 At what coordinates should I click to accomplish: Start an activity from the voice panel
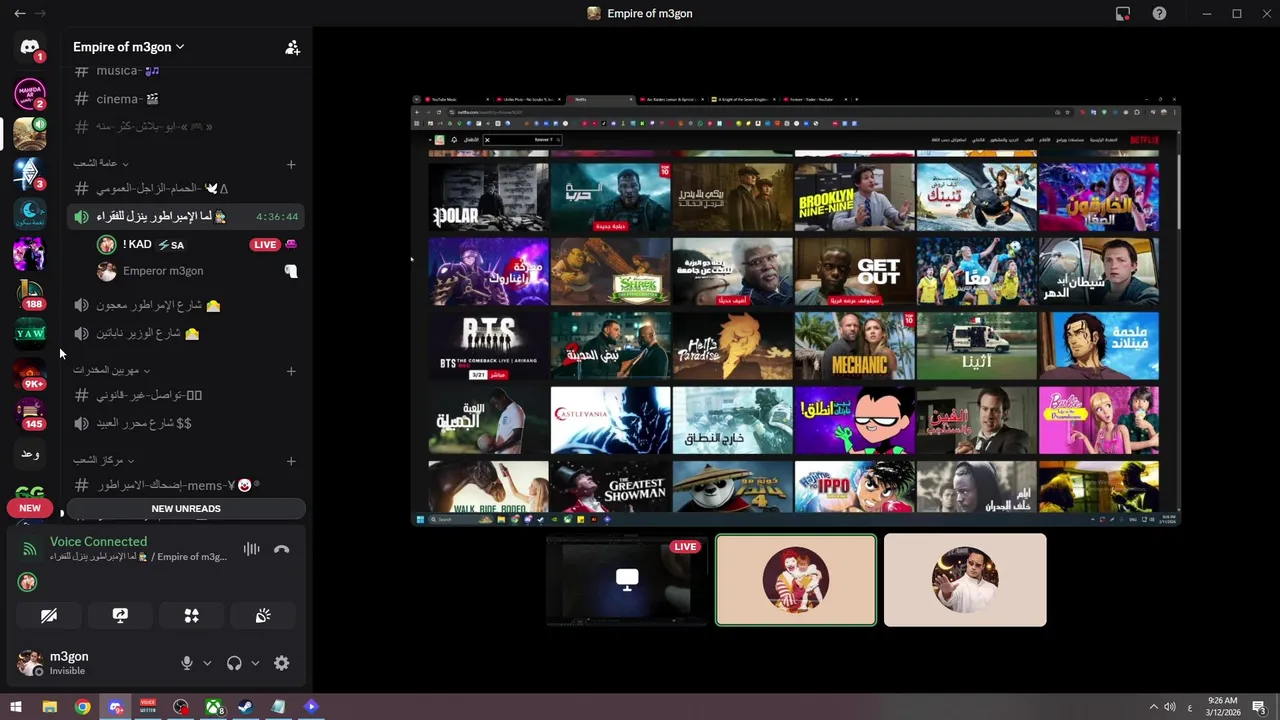pyautogui.click(x=191, y=616)
